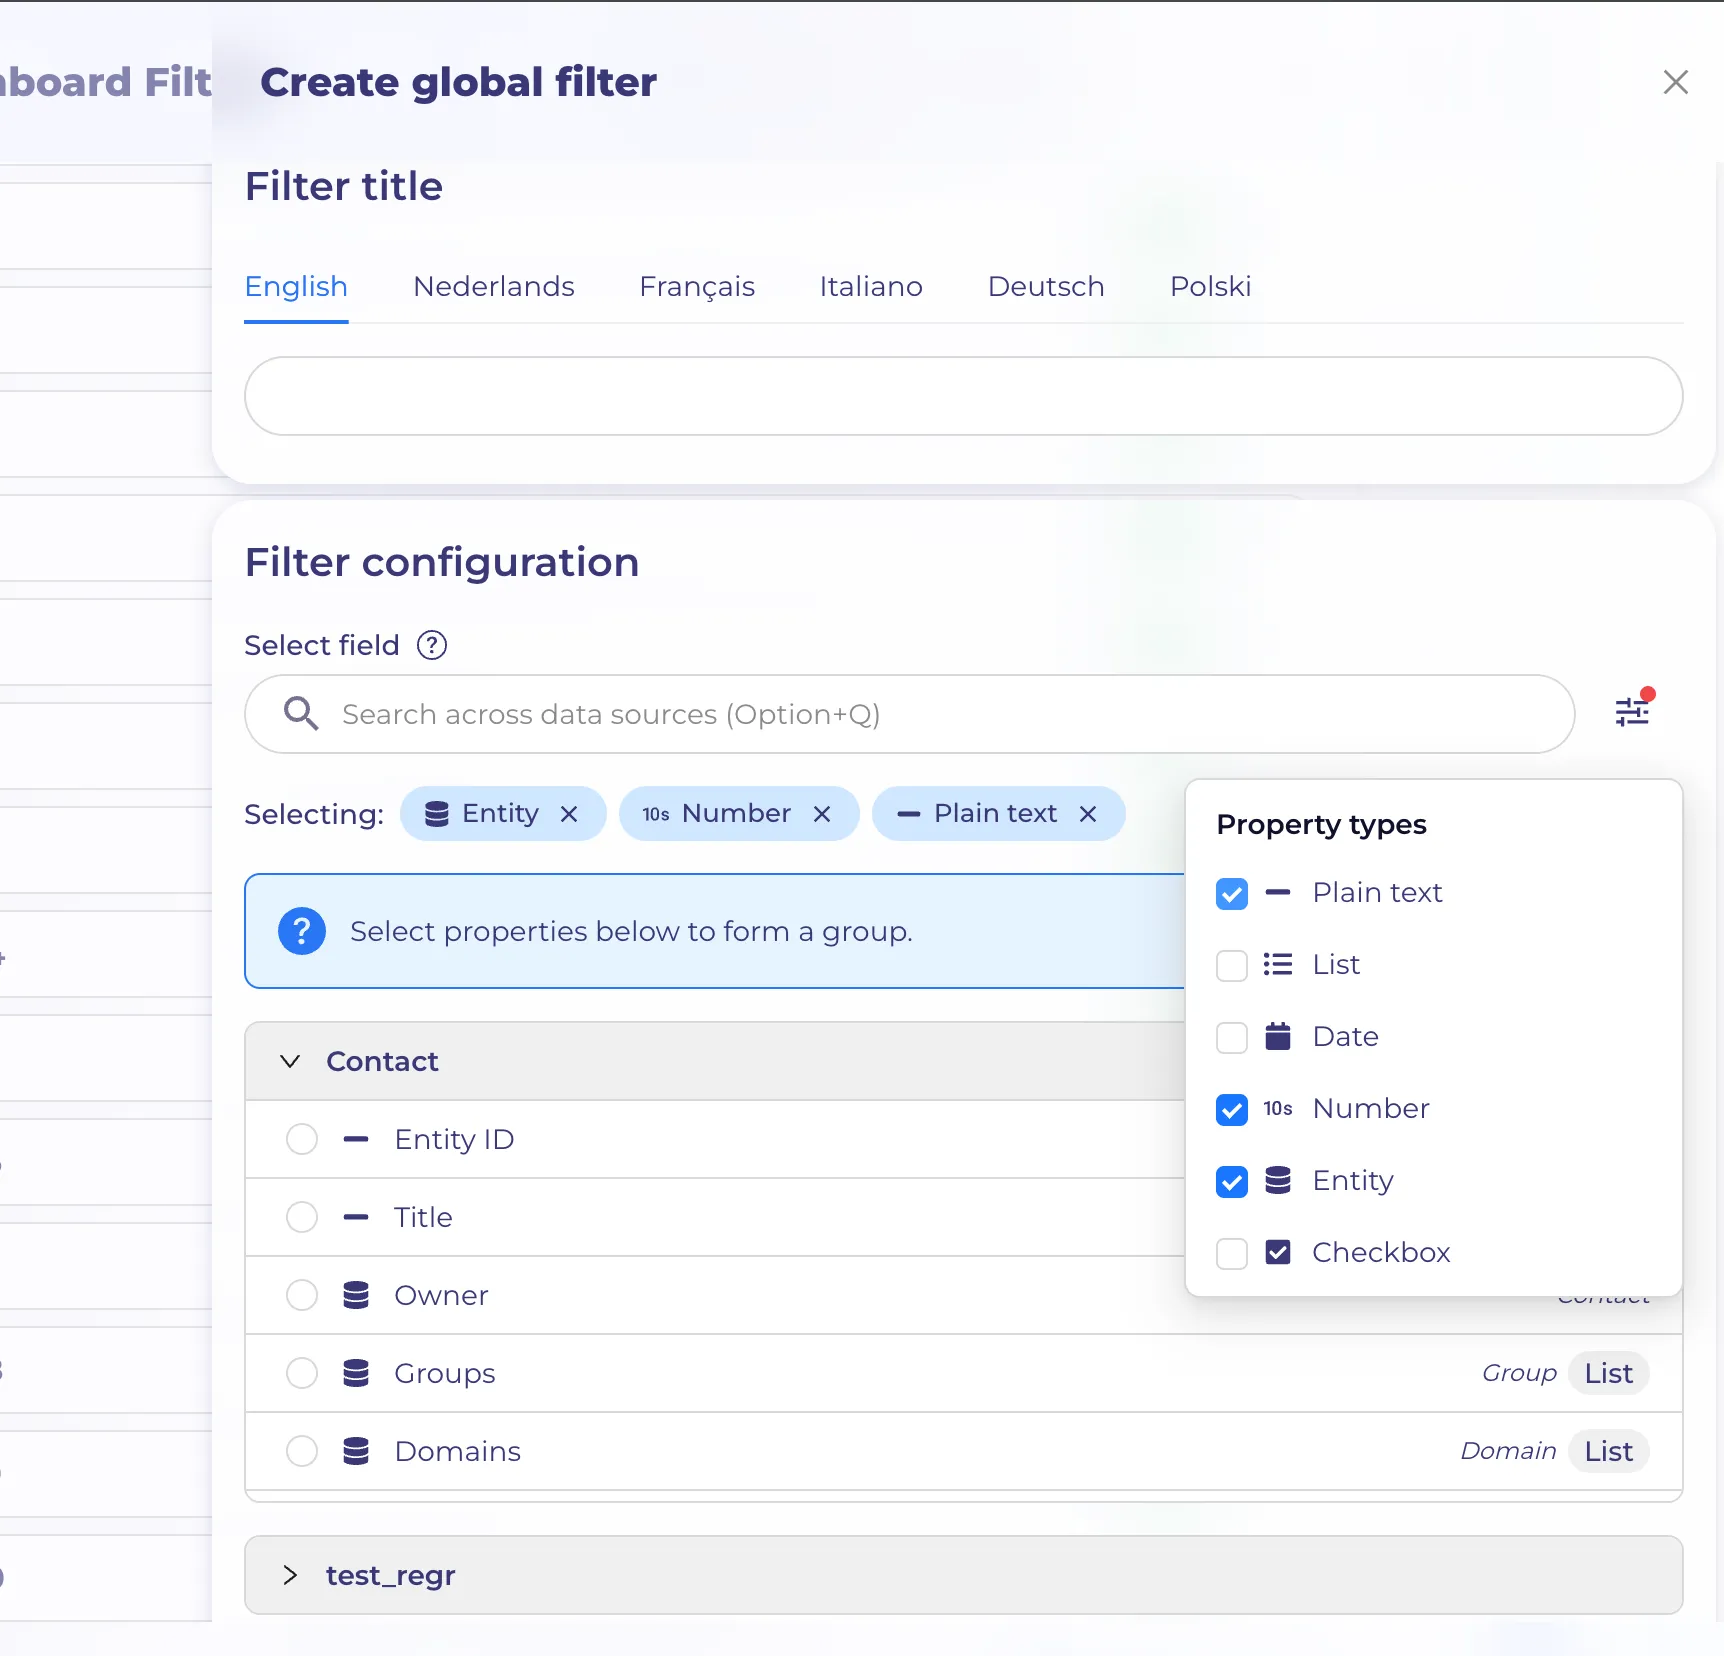
Task: Click the Number 10s icon in Property types
Action: coord(1278,1108)
